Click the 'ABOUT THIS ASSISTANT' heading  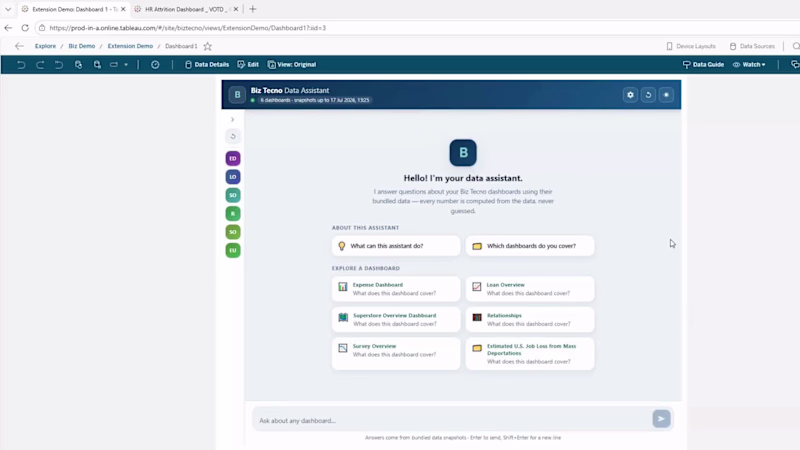tap(365, 228)
